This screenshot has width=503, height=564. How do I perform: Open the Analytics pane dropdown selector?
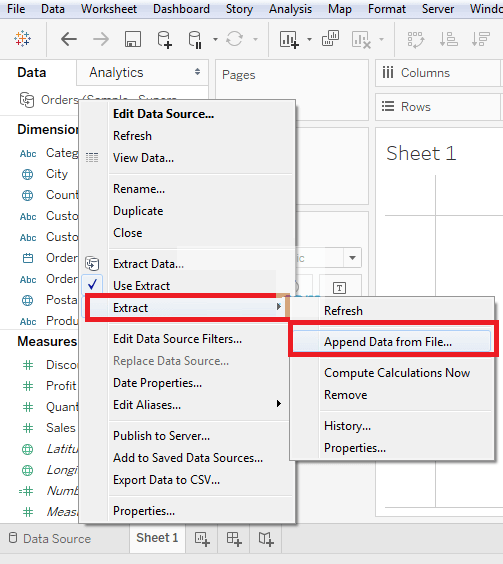click(142, 72)
